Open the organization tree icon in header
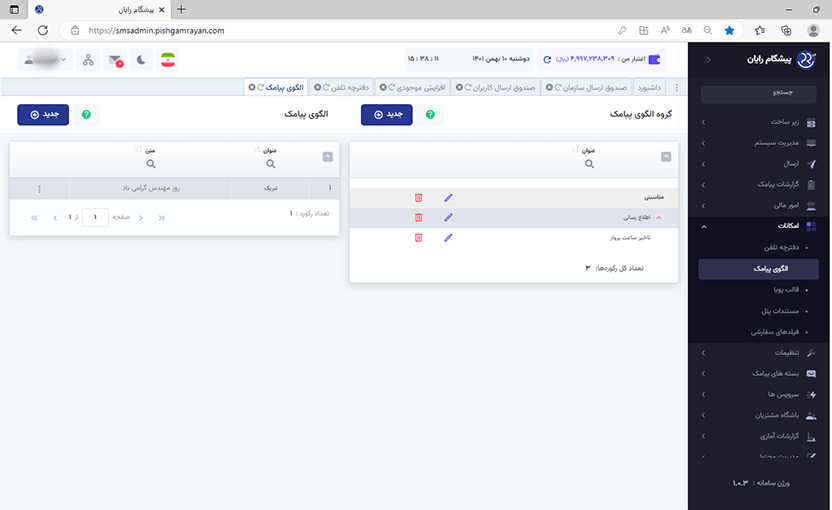 88,60
